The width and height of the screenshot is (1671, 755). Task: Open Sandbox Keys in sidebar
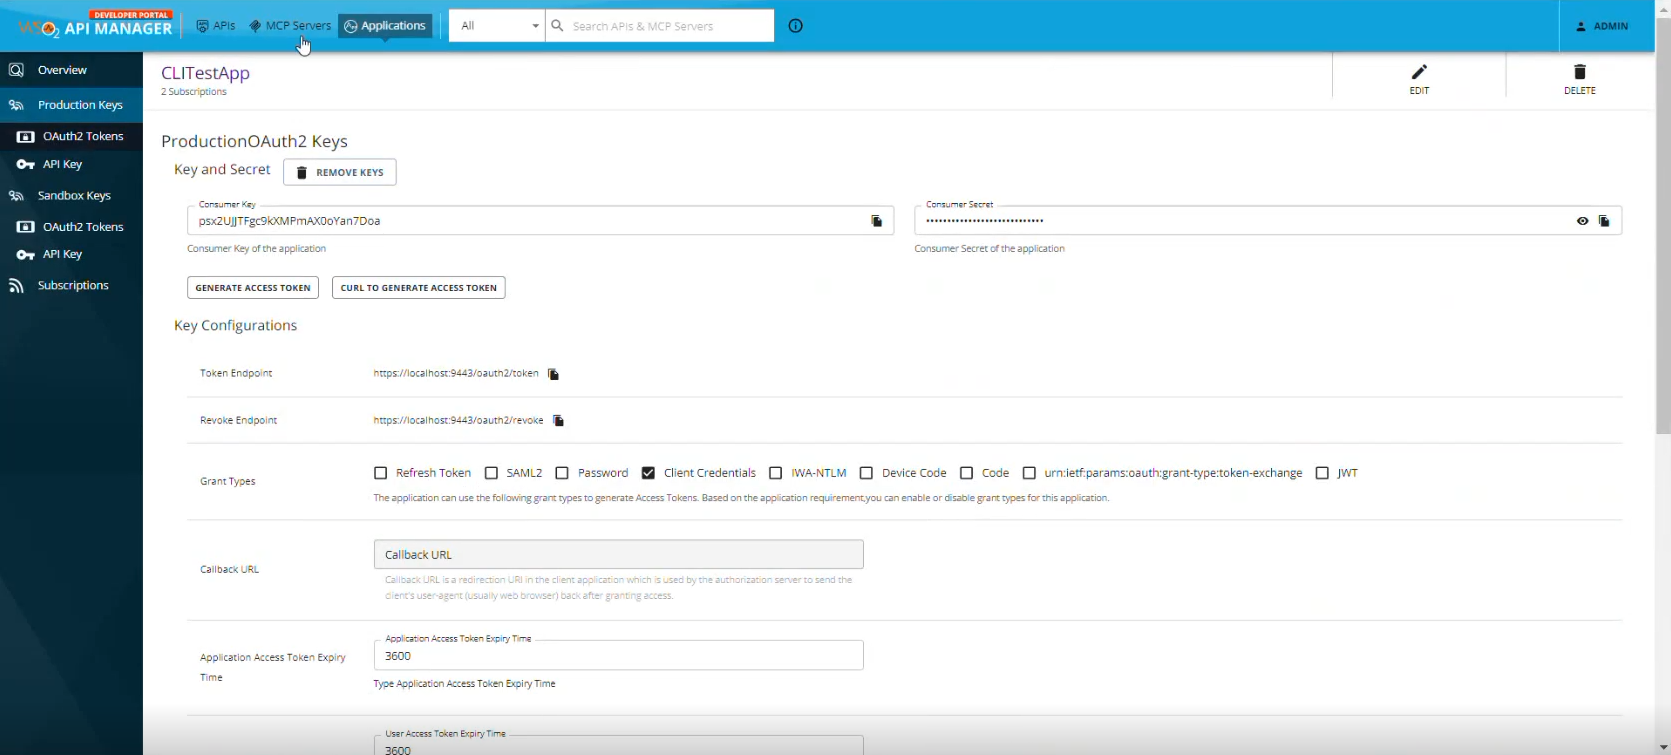(x=71, y=196)
